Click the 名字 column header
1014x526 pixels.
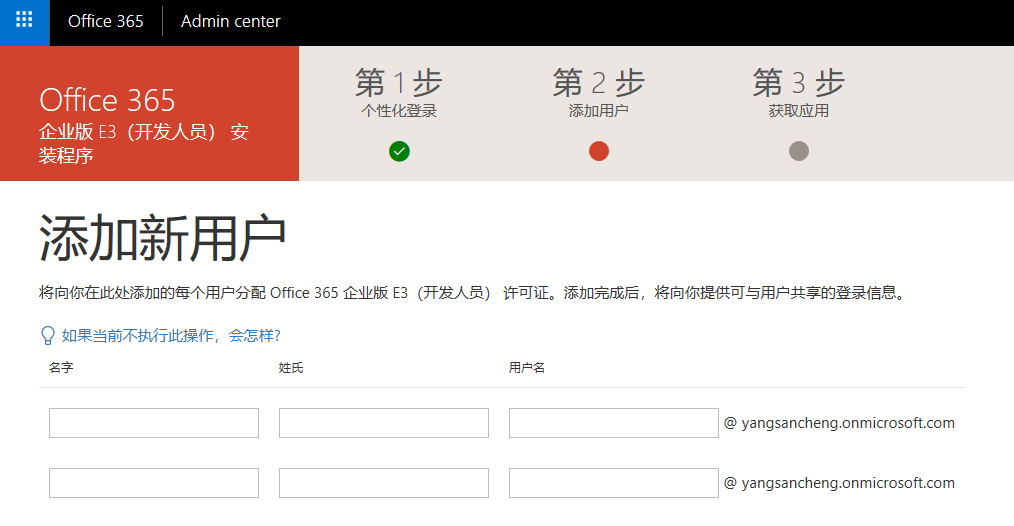[x=61, y=367]
